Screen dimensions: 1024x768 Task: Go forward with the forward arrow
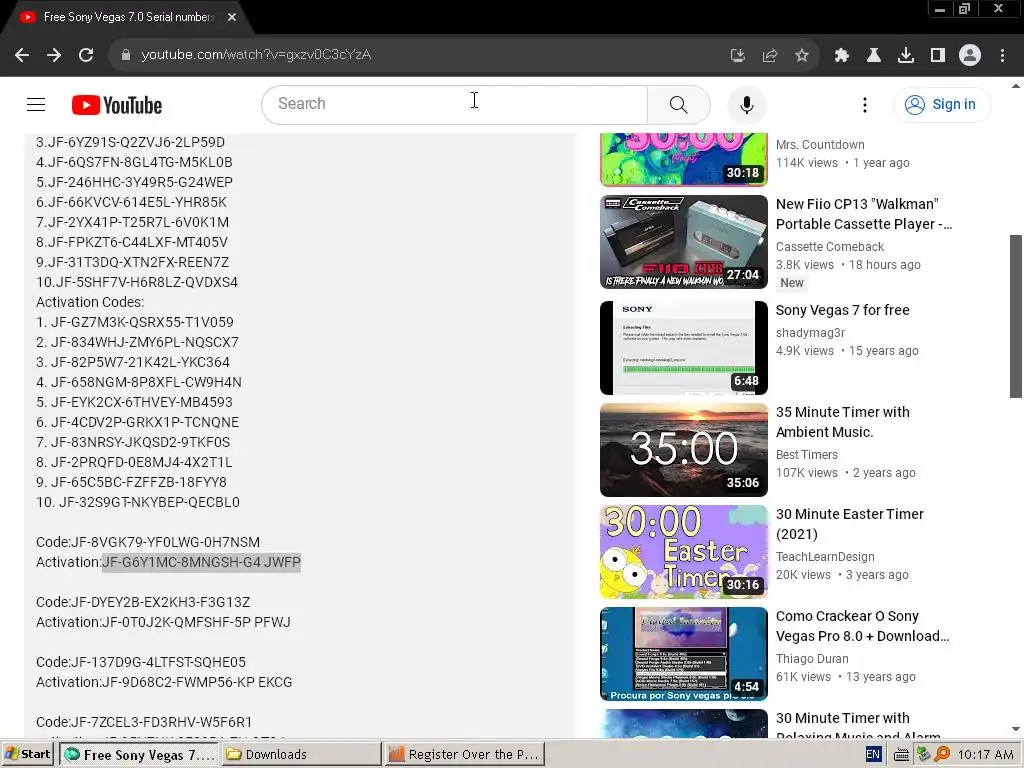54,55
